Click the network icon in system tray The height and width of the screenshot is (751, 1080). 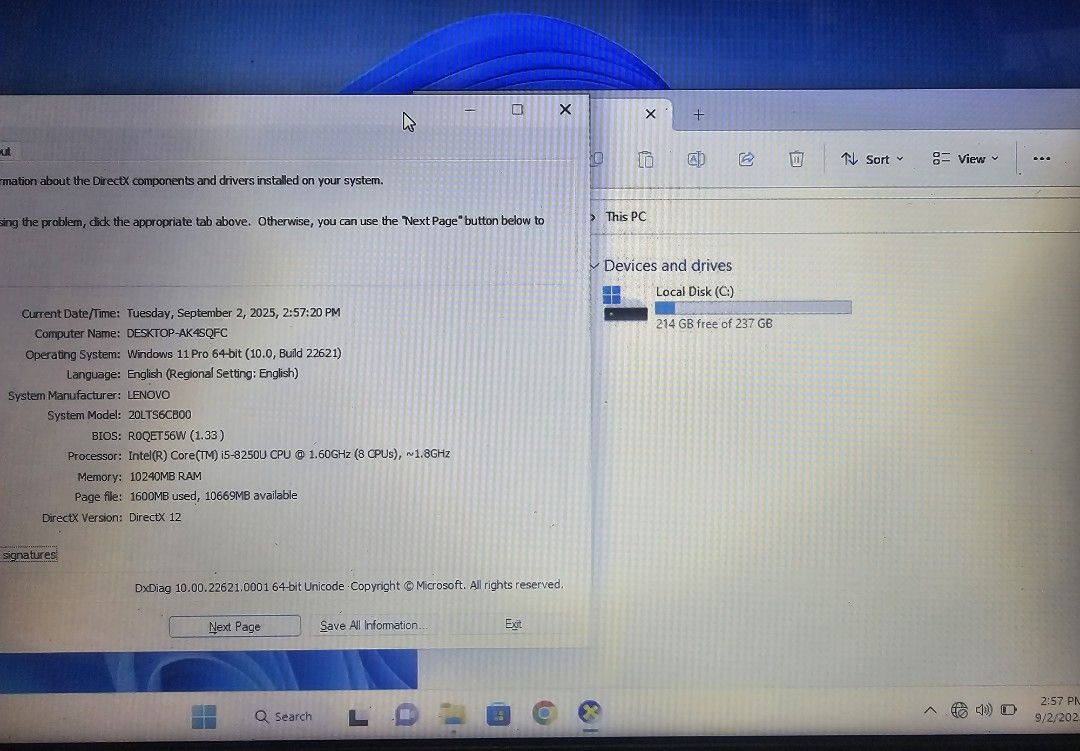(x=959, y=710)
